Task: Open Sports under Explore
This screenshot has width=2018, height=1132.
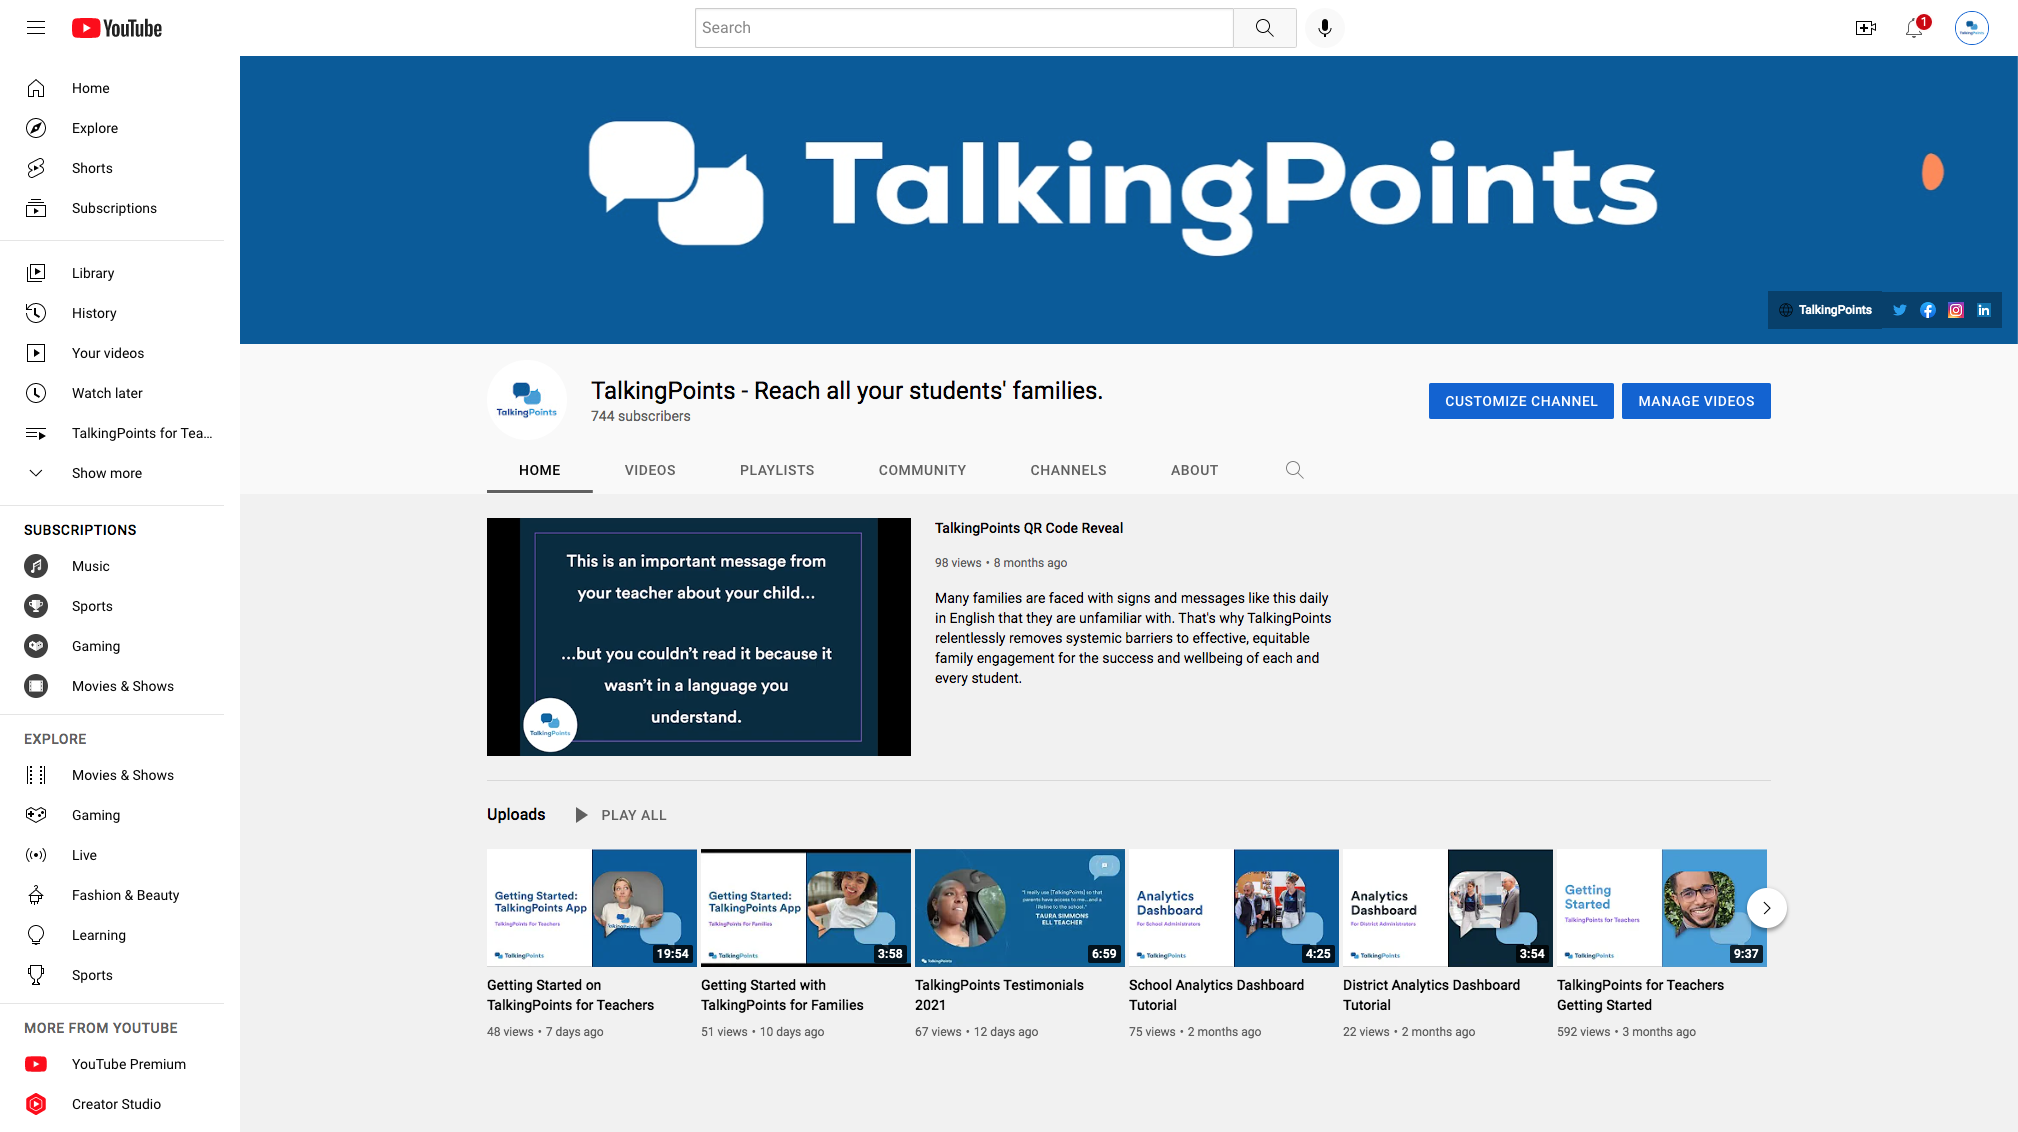Action: click(112, 975)
